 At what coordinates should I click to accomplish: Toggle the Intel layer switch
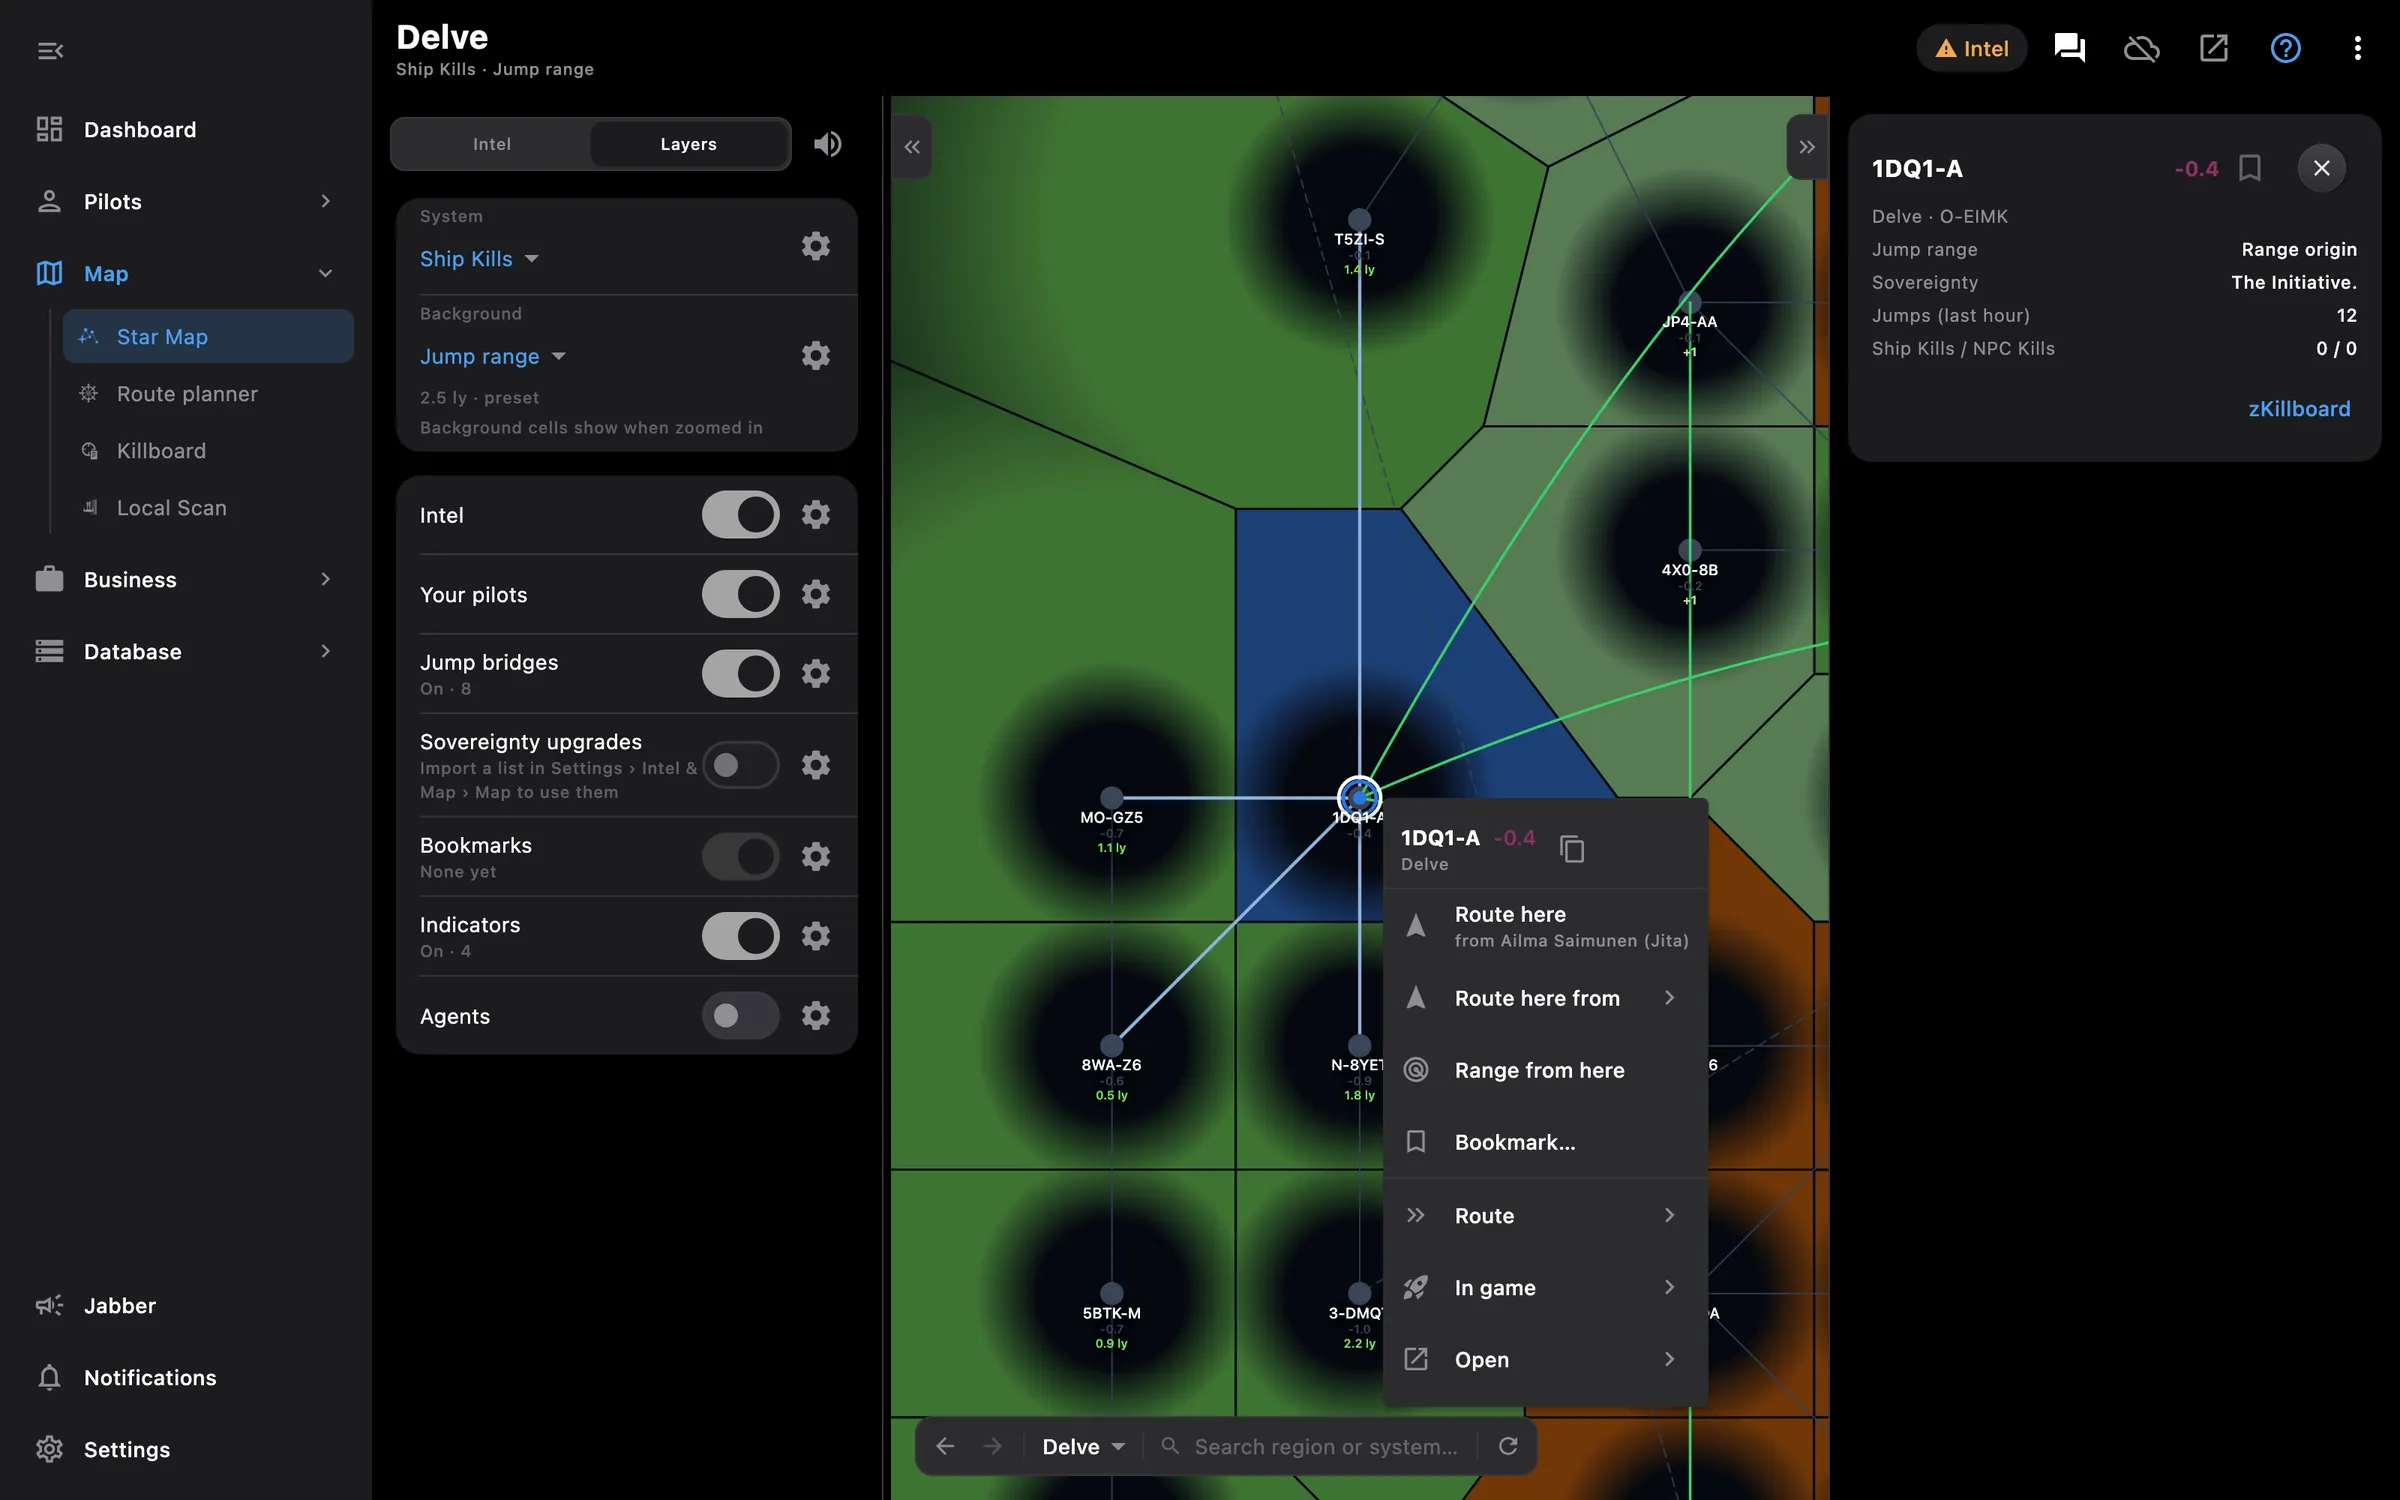pos(740,514)
